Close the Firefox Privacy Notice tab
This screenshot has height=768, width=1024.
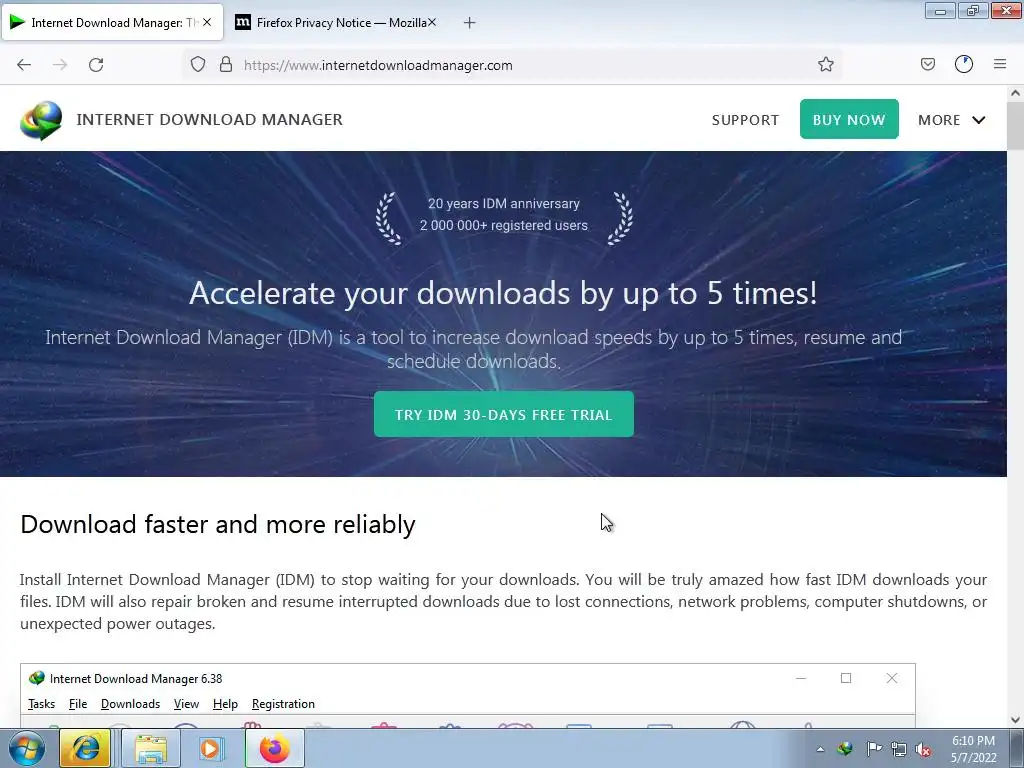[432, 22]
